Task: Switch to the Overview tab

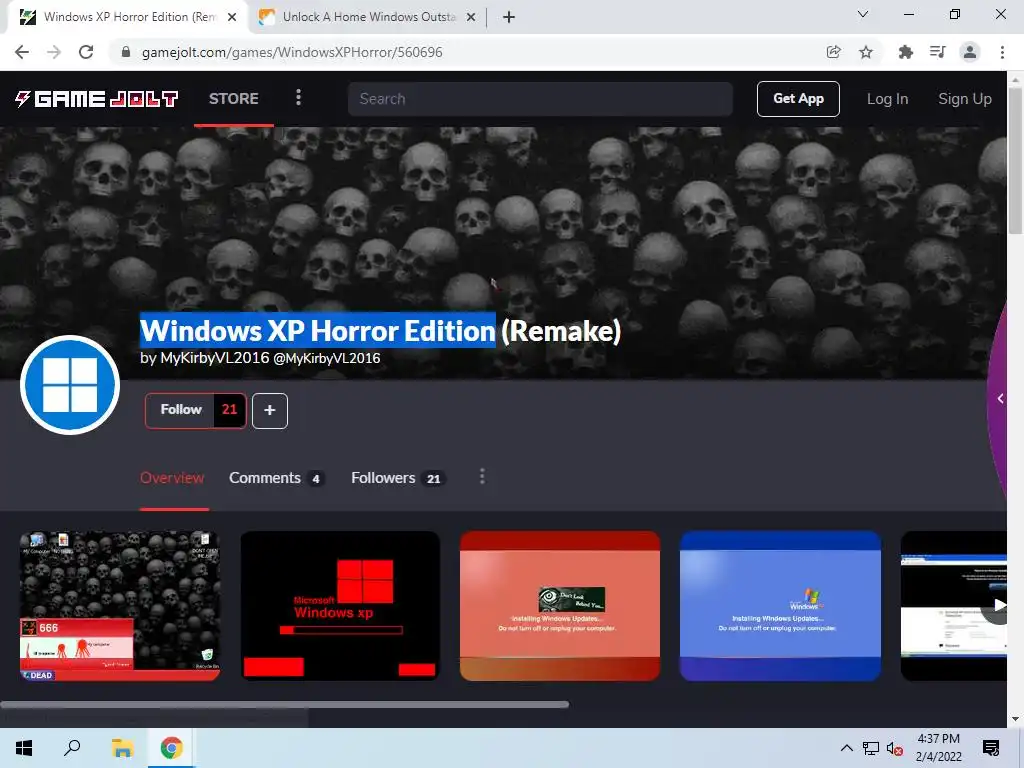Action: (172, 478)
